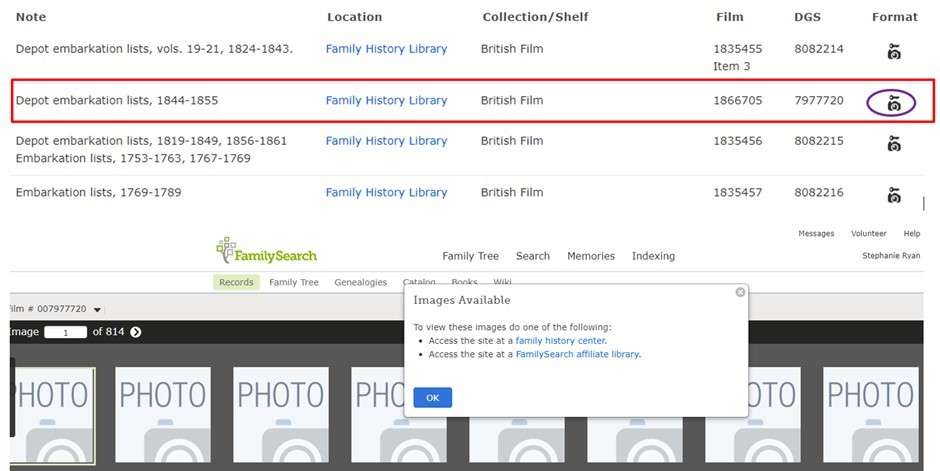Viewport: 940px width, 471px height.
Task: Select last PHOTO thumbnail on right
Action: click(x=870, y=414)
